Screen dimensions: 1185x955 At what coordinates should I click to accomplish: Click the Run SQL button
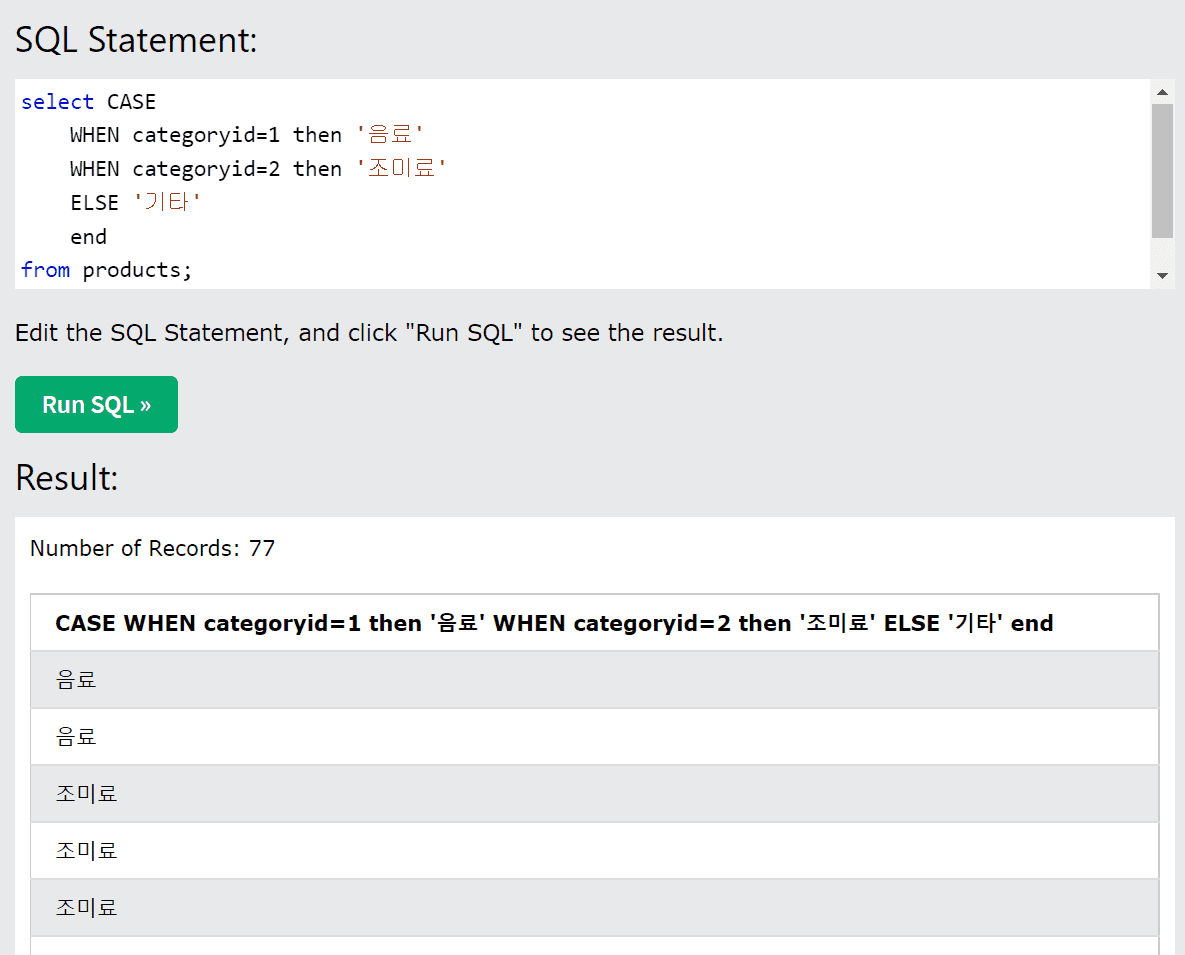click(x=96, y=404)
